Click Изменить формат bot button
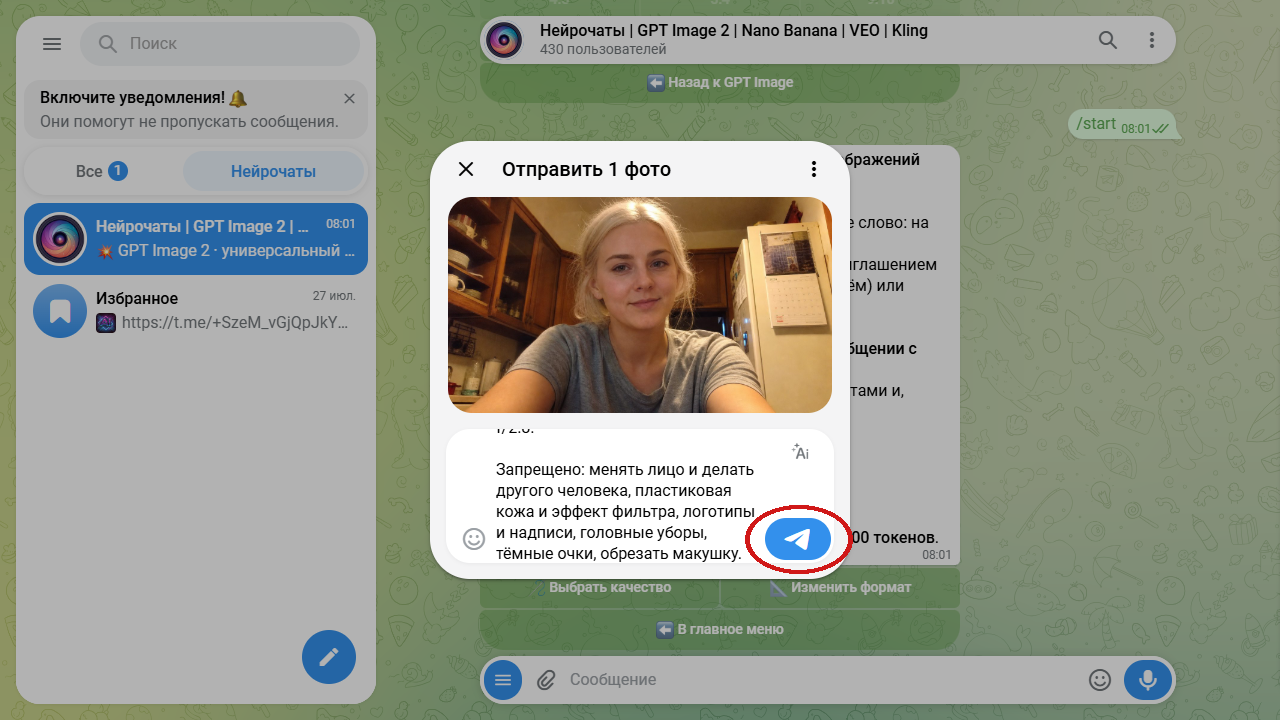This screenshot has width=1280, height=720. point(840,588)
